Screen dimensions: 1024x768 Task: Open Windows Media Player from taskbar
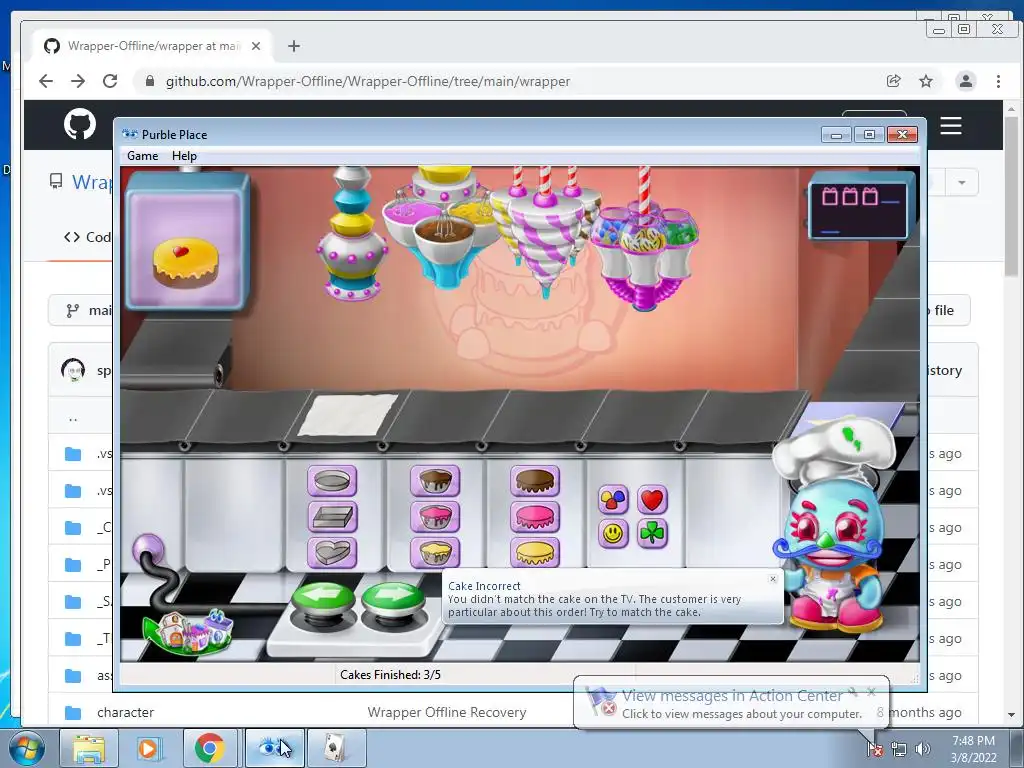pyautogui.click(x=148, y=748)
